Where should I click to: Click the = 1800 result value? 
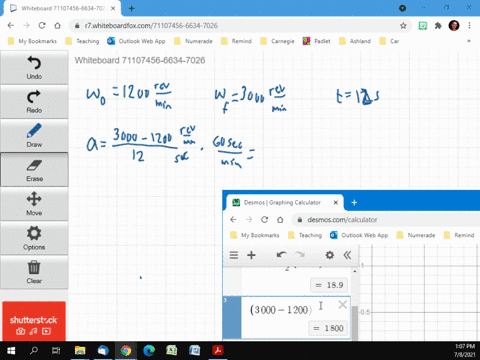(x=329, y=328)
